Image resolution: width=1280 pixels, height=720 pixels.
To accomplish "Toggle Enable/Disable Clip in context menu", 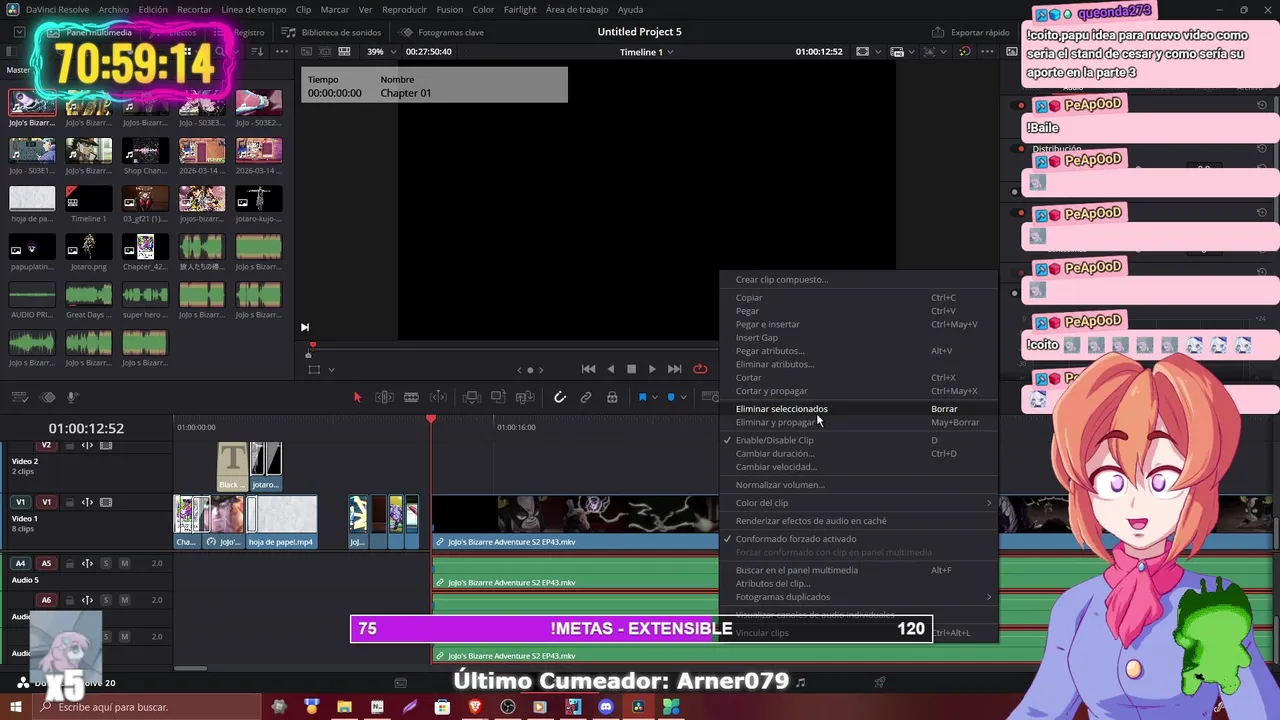I will 858,440.
